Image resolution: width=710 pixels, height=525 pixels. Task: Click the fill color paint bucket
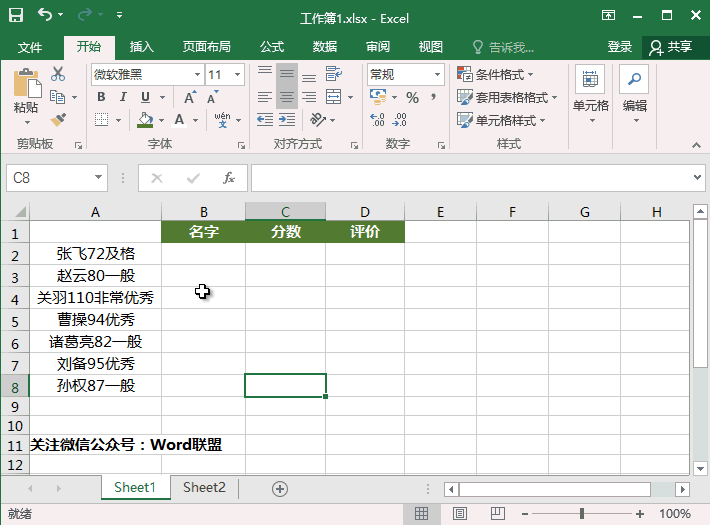tap(146, 120)
